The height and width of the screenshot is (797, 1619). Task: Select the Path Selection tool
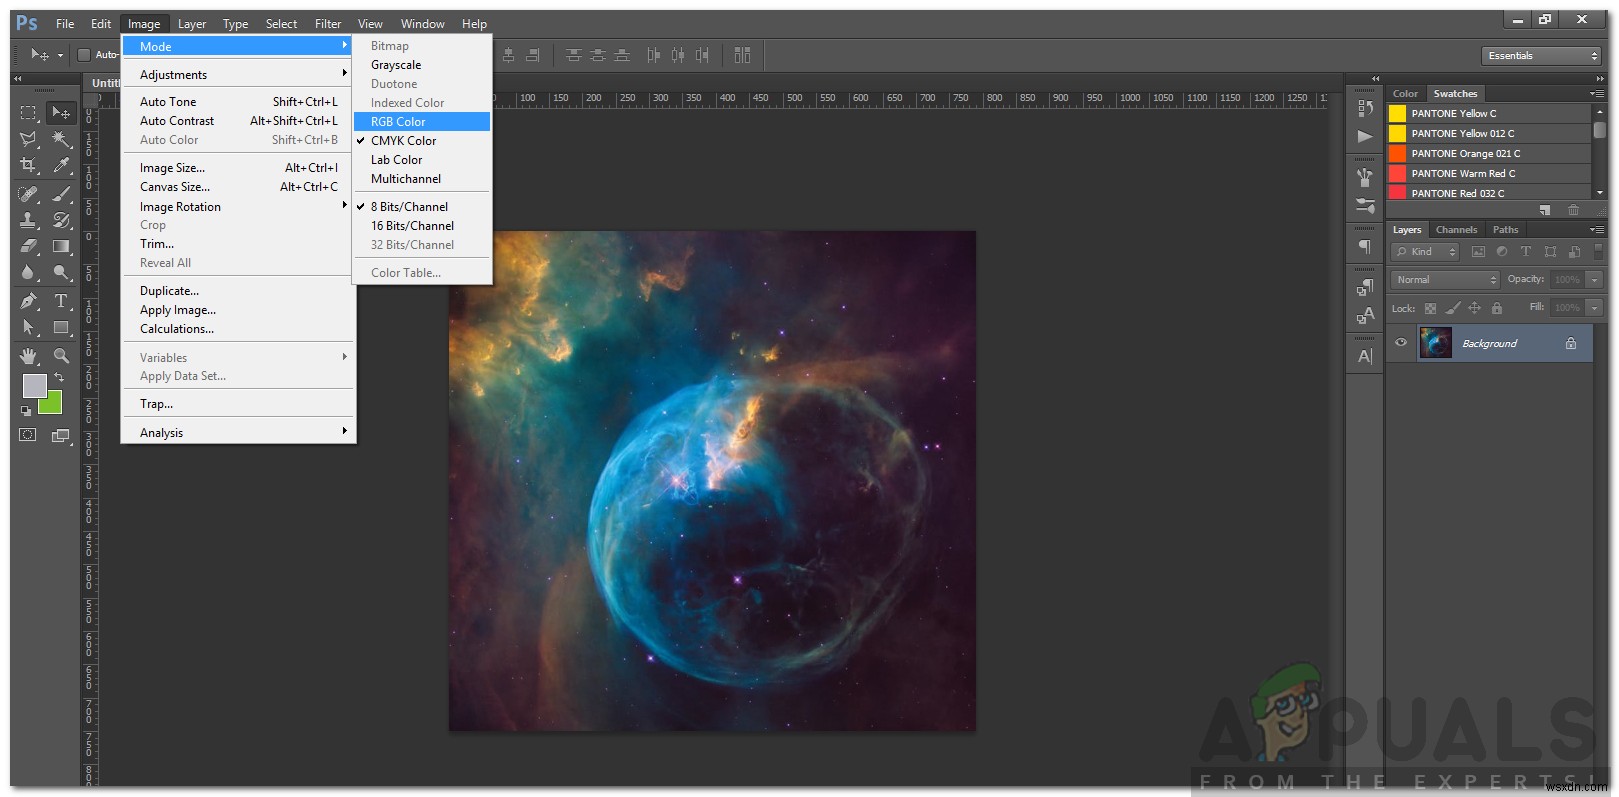click(x=28, y=327)
